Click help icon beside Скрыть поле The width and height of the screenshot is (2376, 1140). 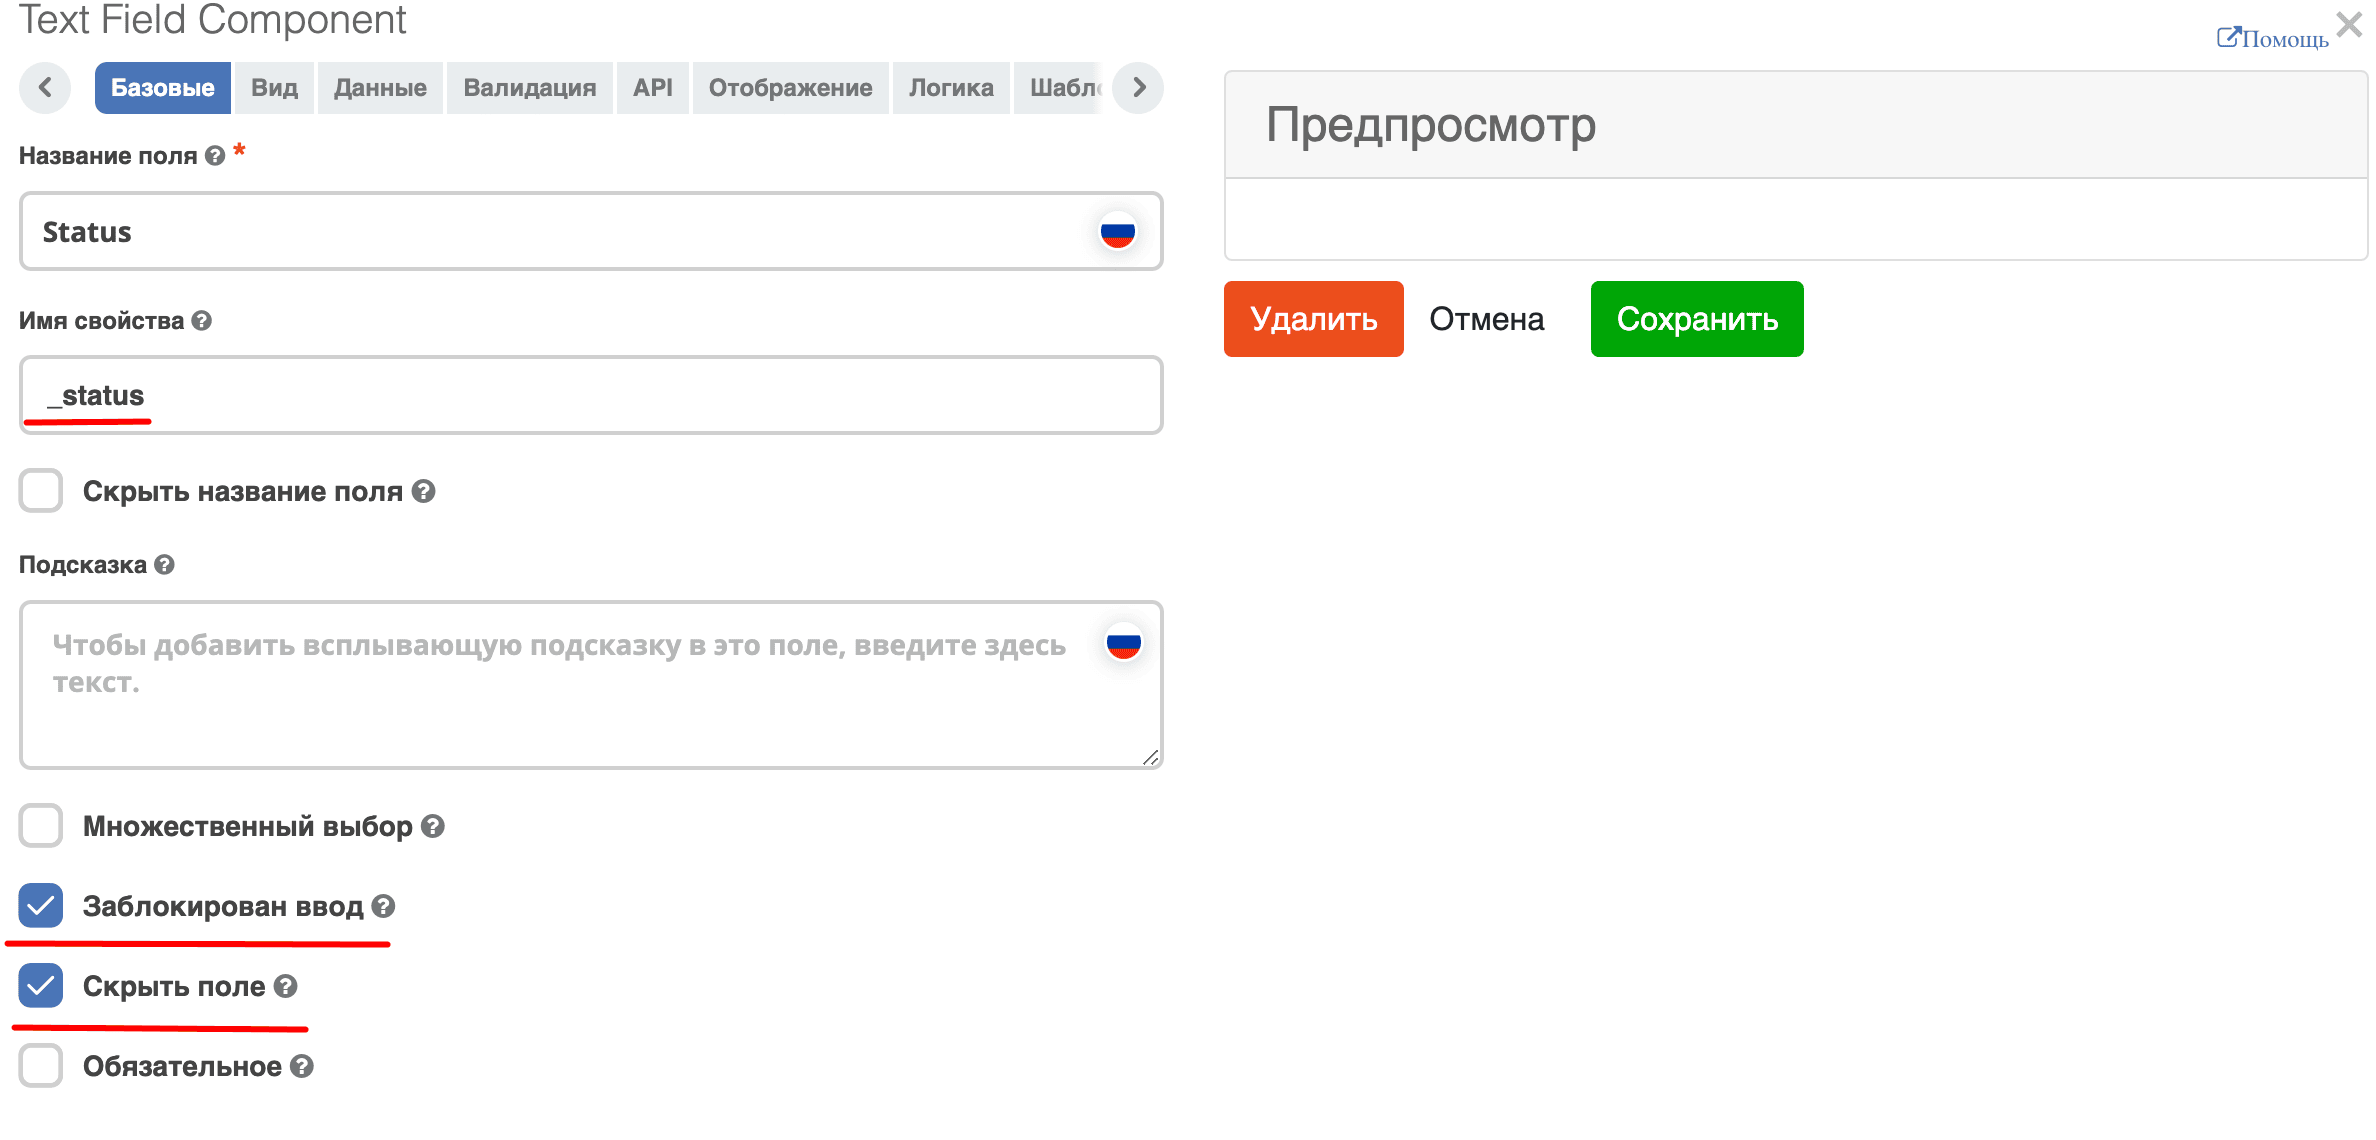286,986
